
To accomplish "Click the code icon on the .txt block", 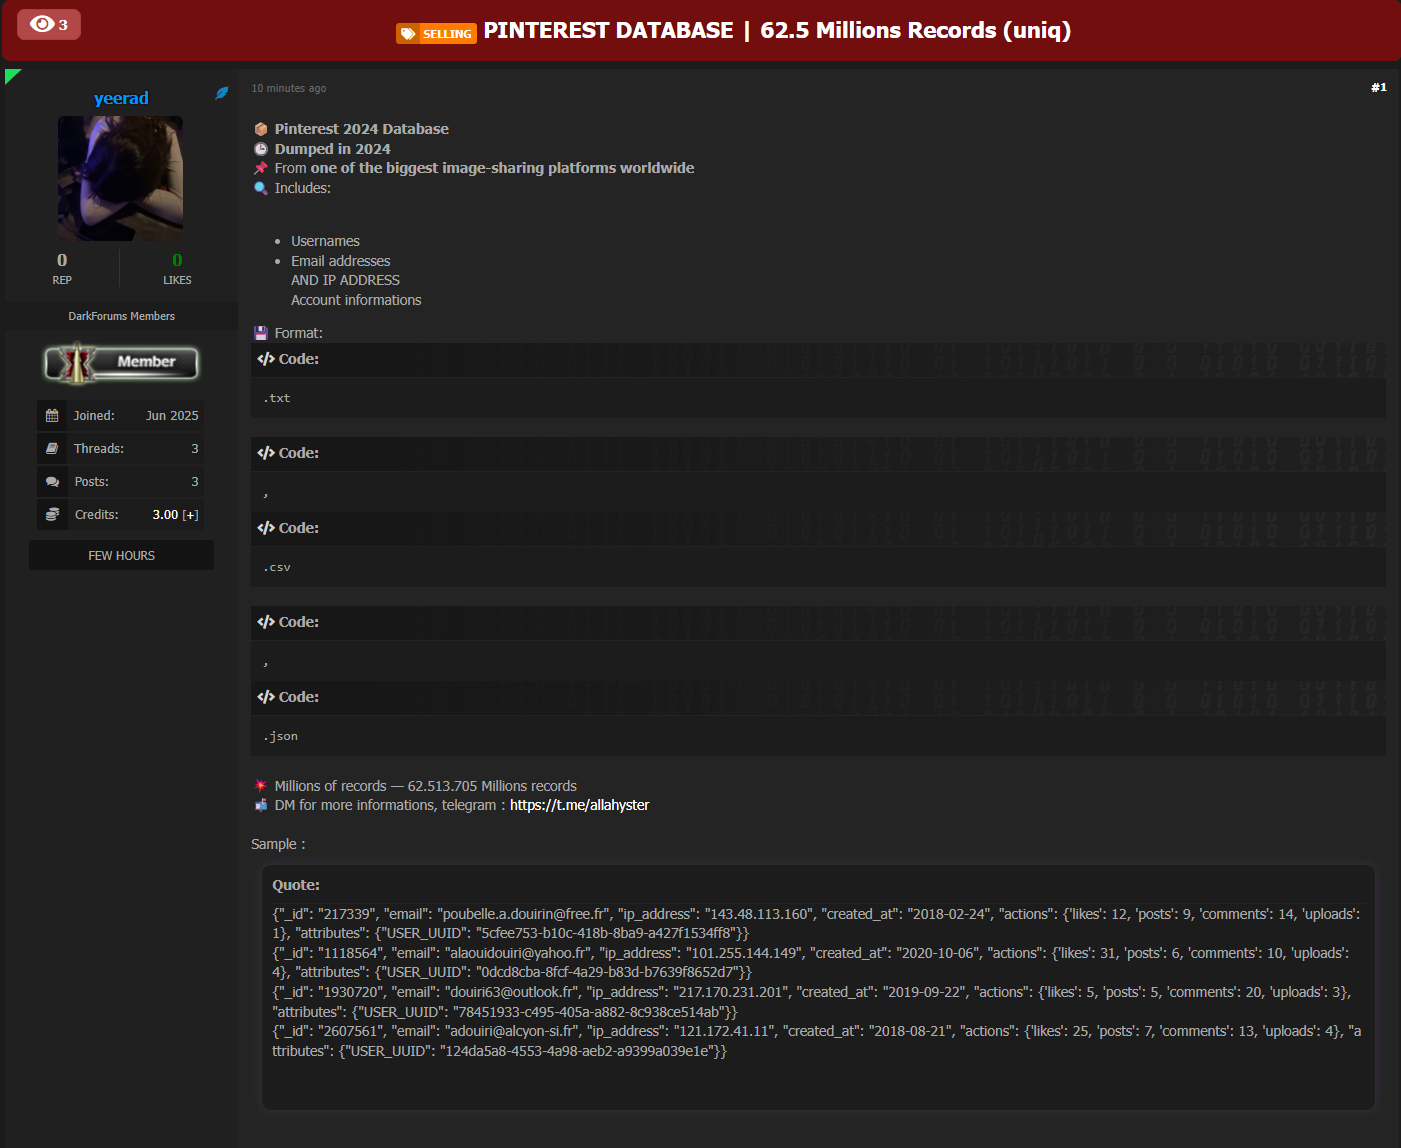I will pos(265,359).
